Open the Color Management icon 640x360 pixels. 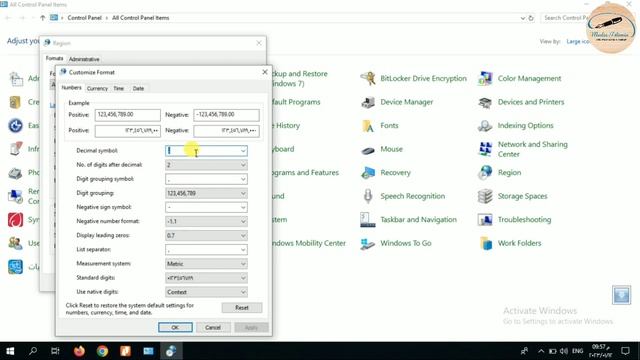[485, 78]
